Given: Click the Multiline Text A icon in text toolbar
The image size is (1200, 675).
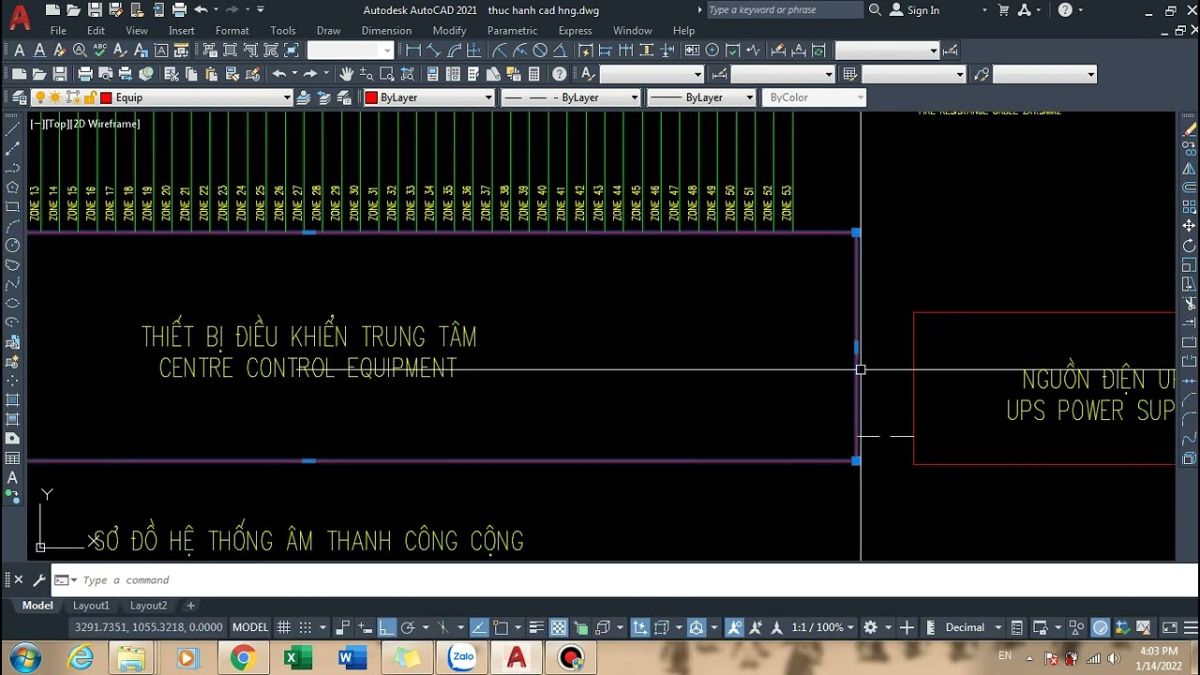Looking at the screenshot, I should click(18, 50).
